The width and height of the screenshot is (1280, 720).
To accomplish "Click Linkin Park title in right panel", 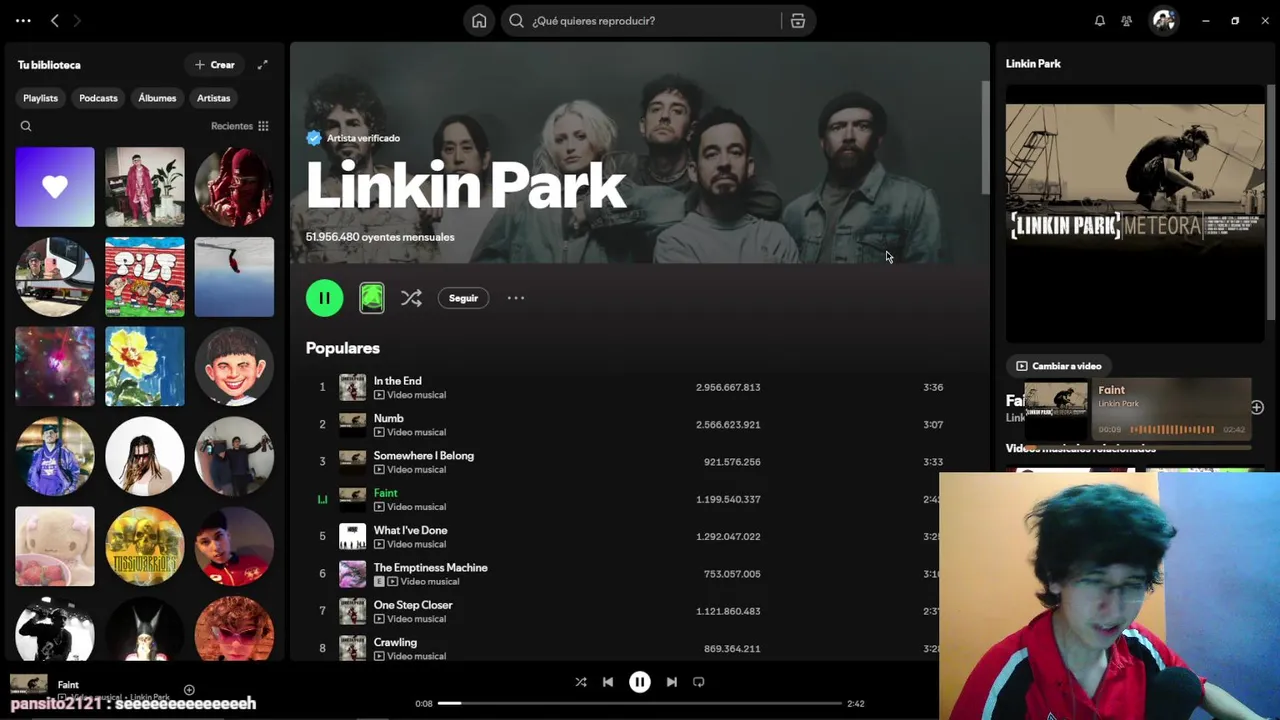I will [x=1033, y=64].
